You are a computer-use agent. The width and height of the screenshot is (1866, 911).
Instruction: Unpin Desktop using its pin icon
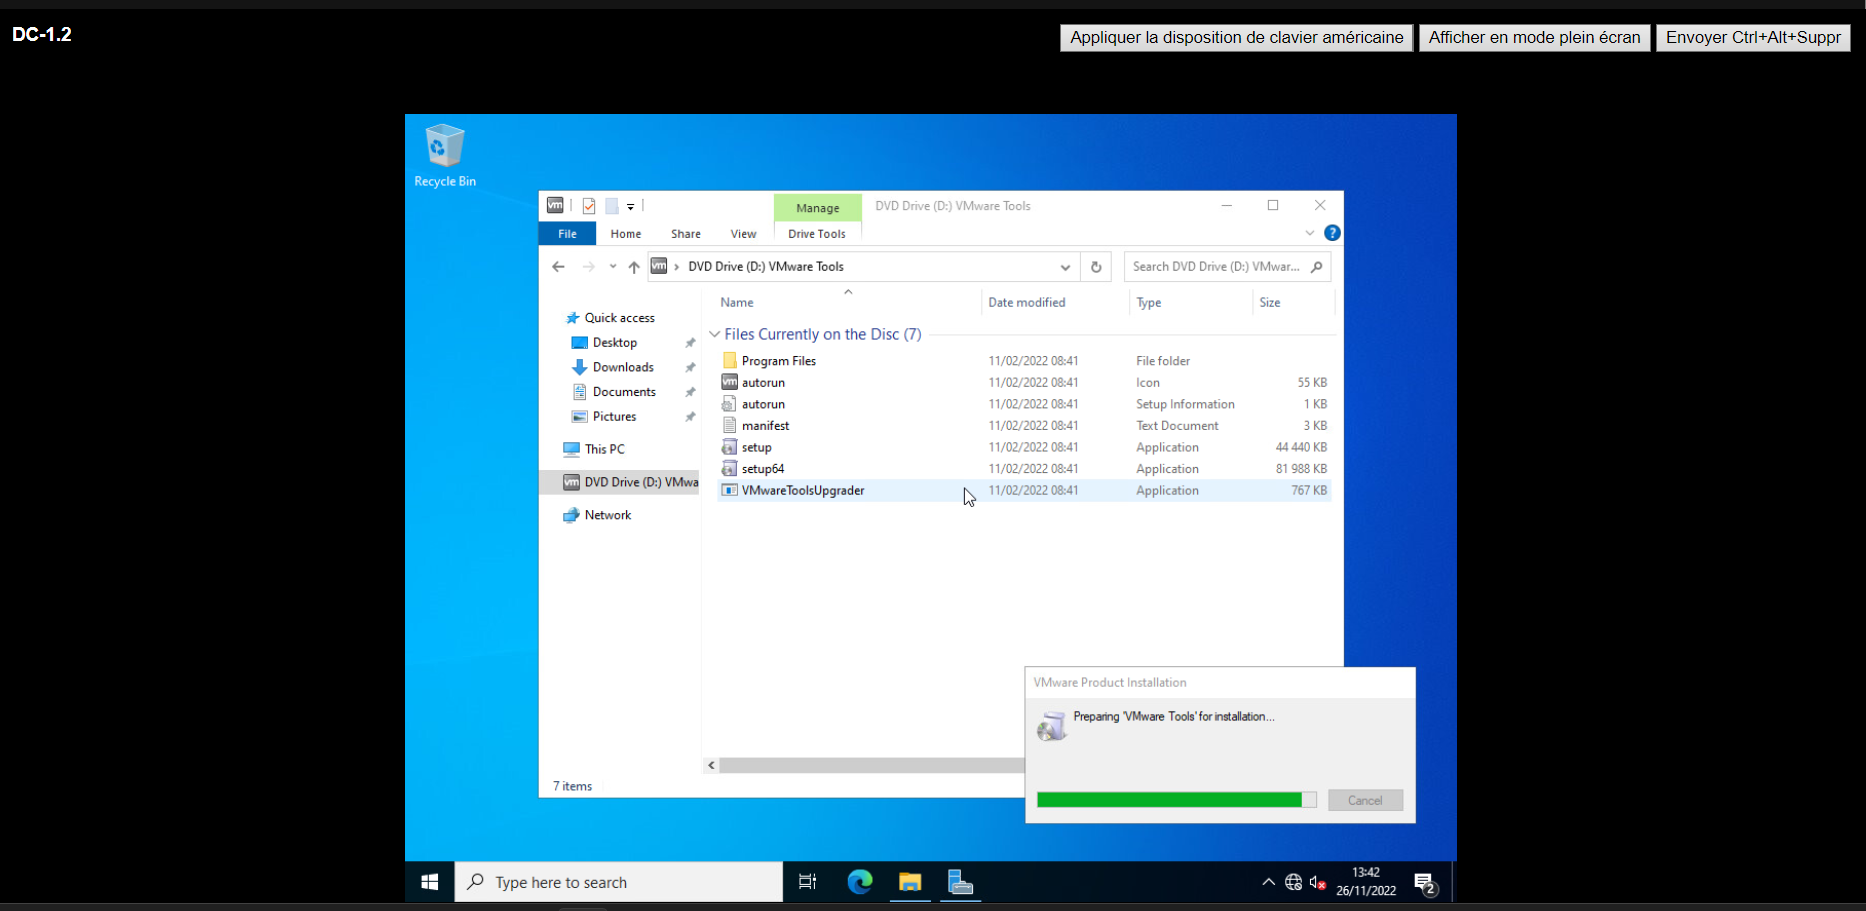[x=690, y=343]
